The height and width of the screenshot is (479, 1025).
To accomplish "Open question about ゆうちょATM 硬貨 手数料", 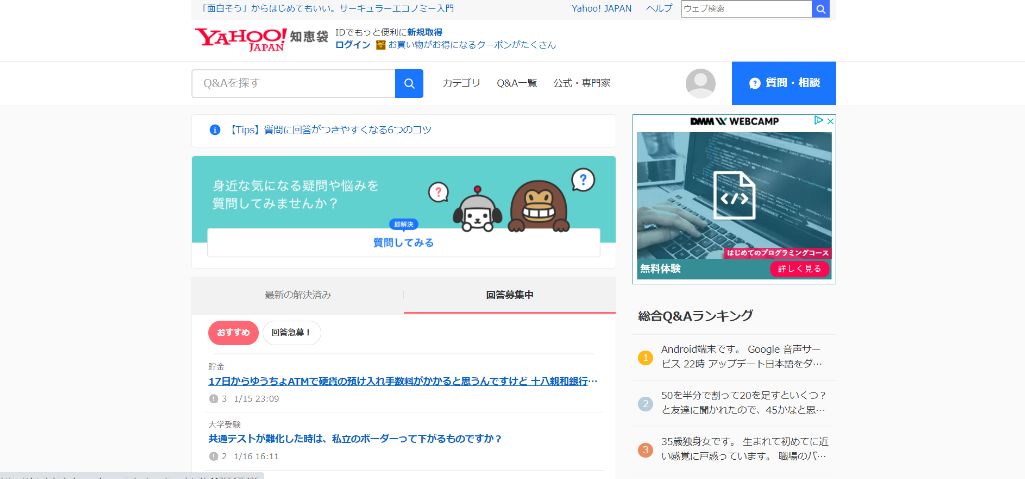I will [403, 381].
